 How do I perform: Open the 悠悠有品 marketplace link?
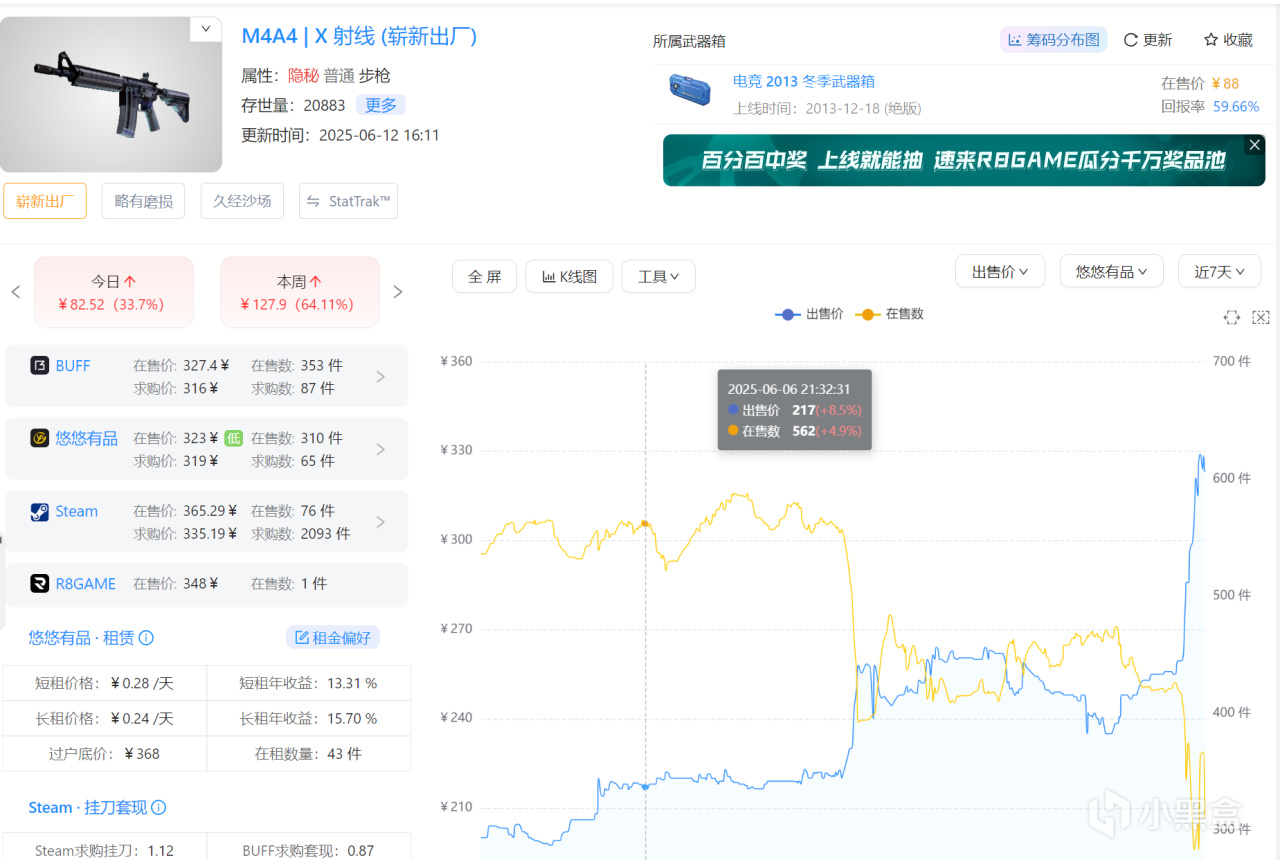(87, 438)
